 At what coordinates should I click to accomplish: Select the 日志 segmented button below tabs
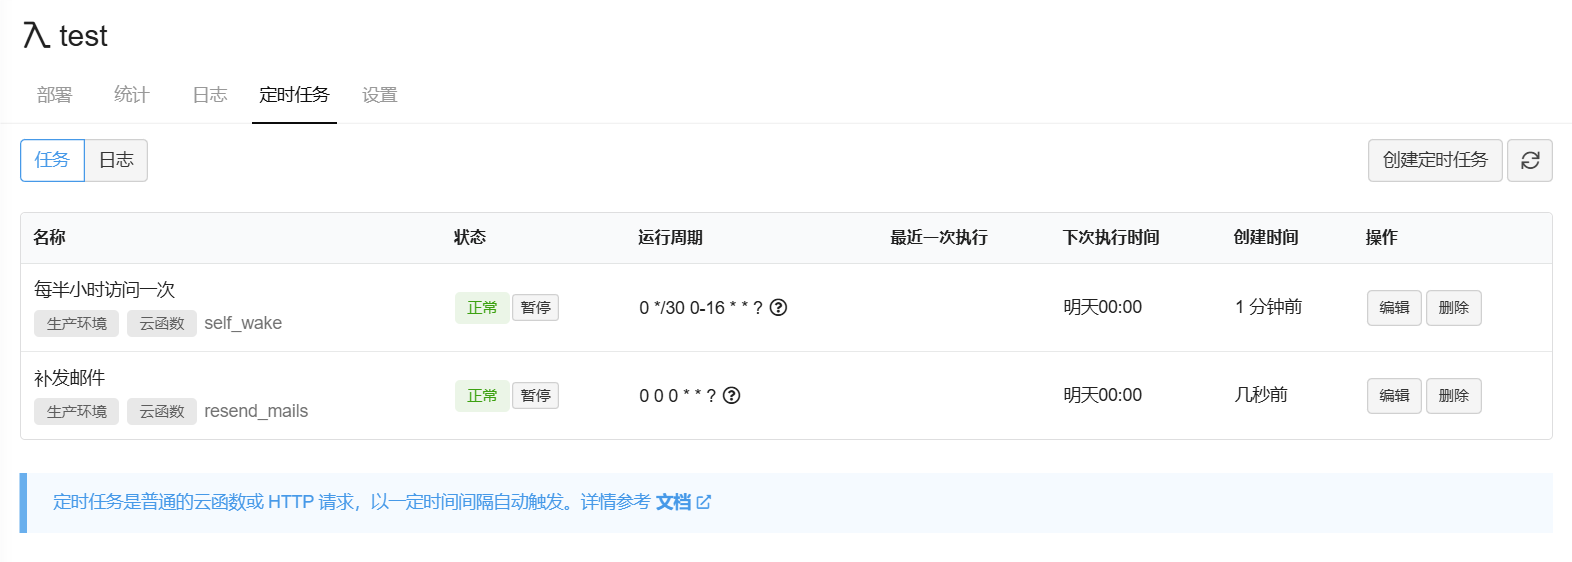coord(116,160)
